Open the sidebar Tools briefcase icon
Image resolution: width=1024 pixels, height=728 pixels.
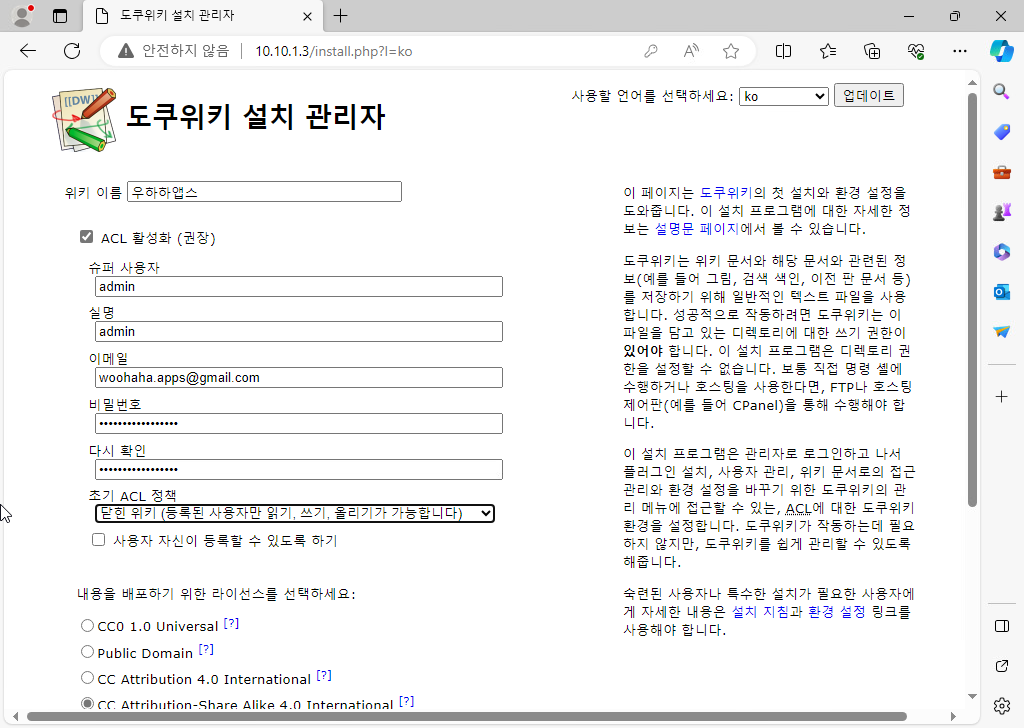pos(1001,172)
